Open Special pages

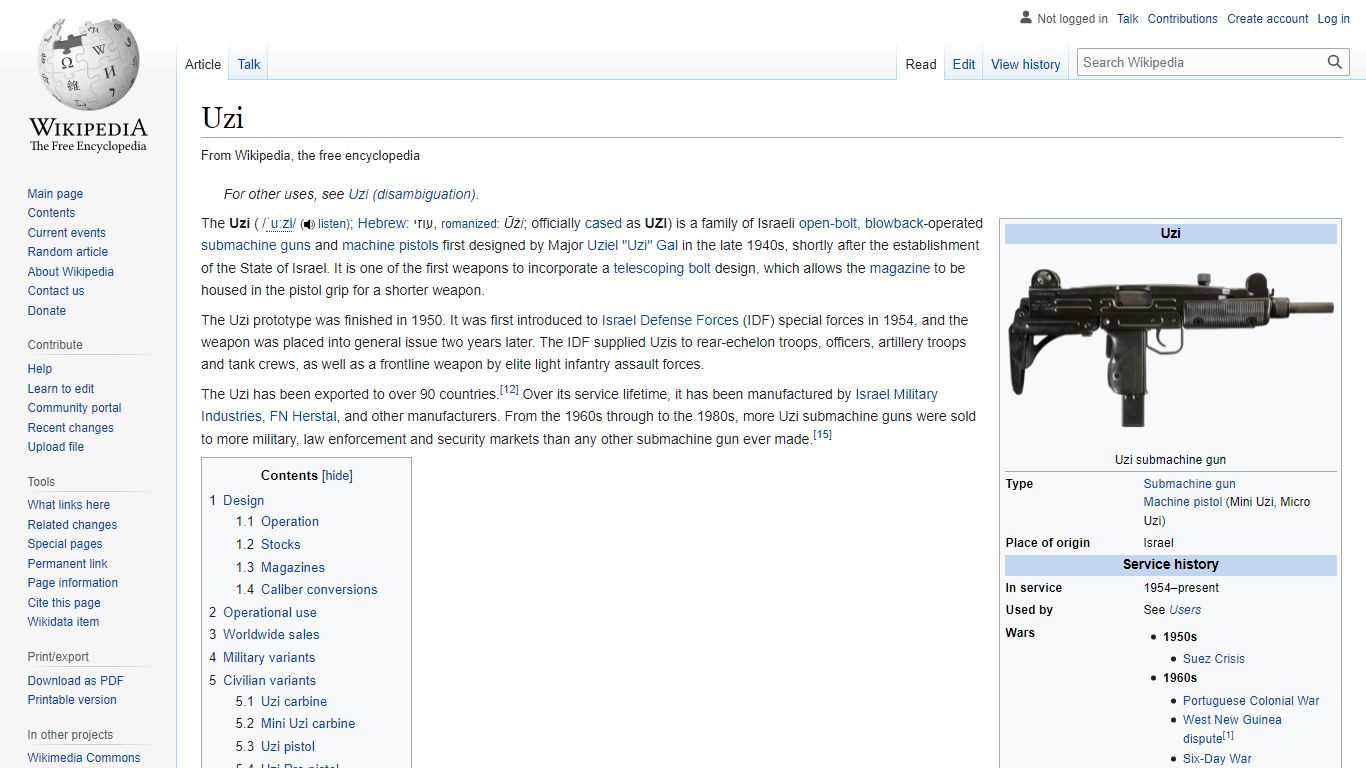coord(65,544)
